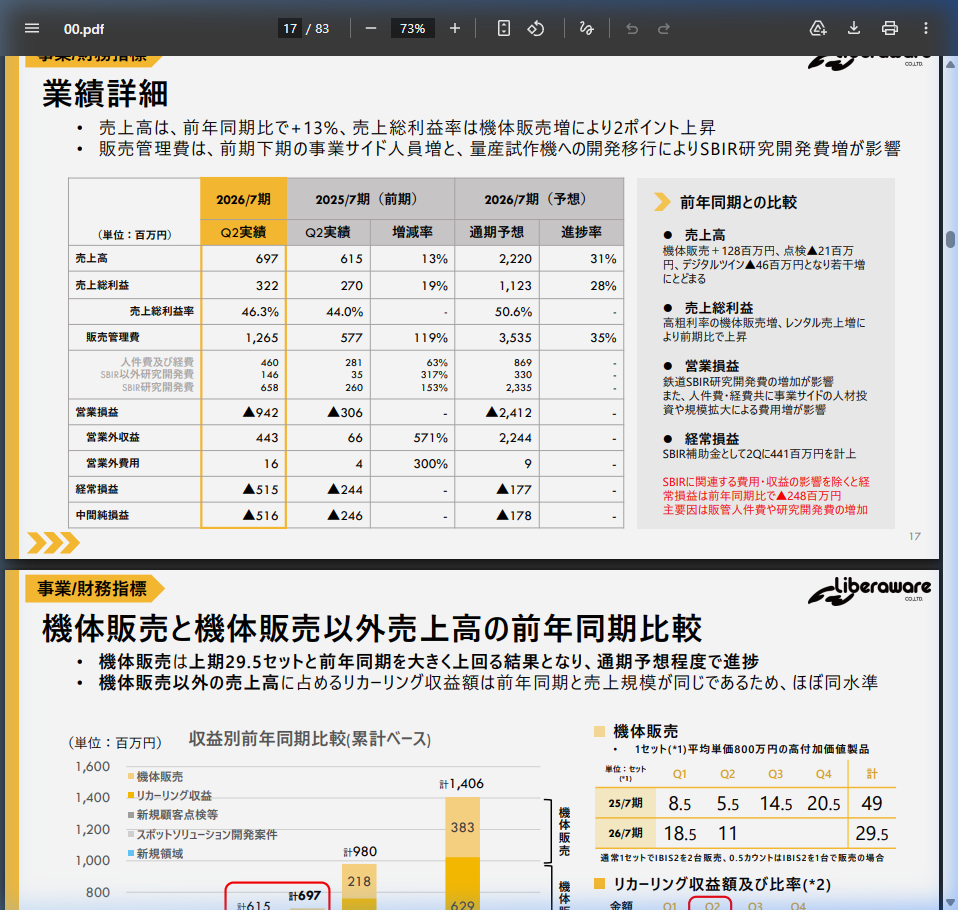Activate the draw annotation tool
Viewport: 958px width, 910px height.
click(587, 28)
